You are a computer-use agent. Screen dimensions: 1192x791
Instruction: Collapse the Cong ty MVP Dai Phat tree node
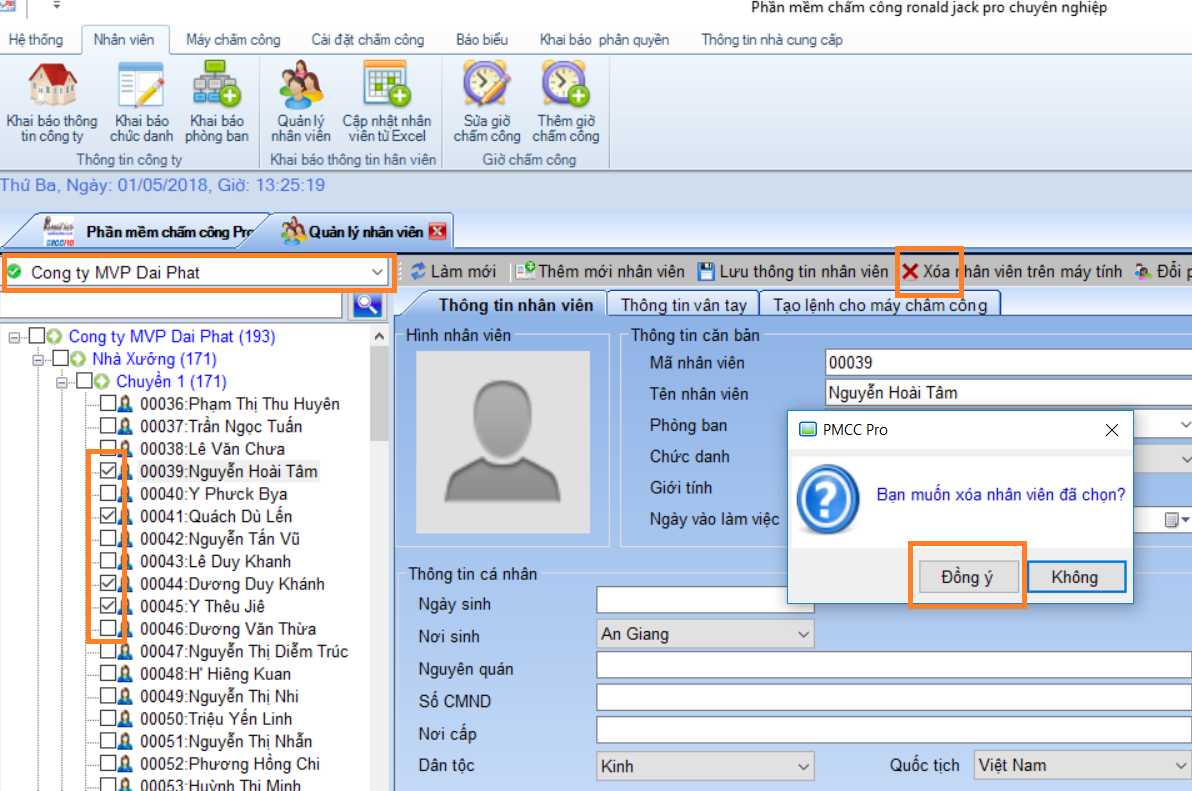pos(14,337)
